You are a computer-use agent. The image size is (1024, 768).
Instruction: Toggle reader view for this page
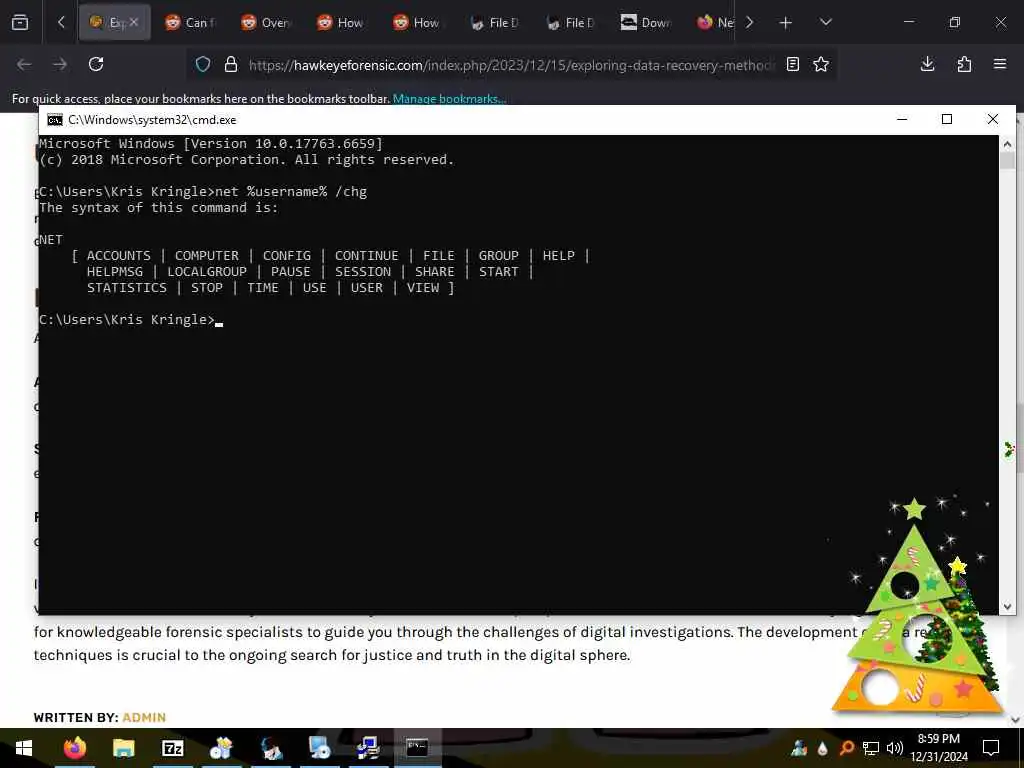[793, 64]
